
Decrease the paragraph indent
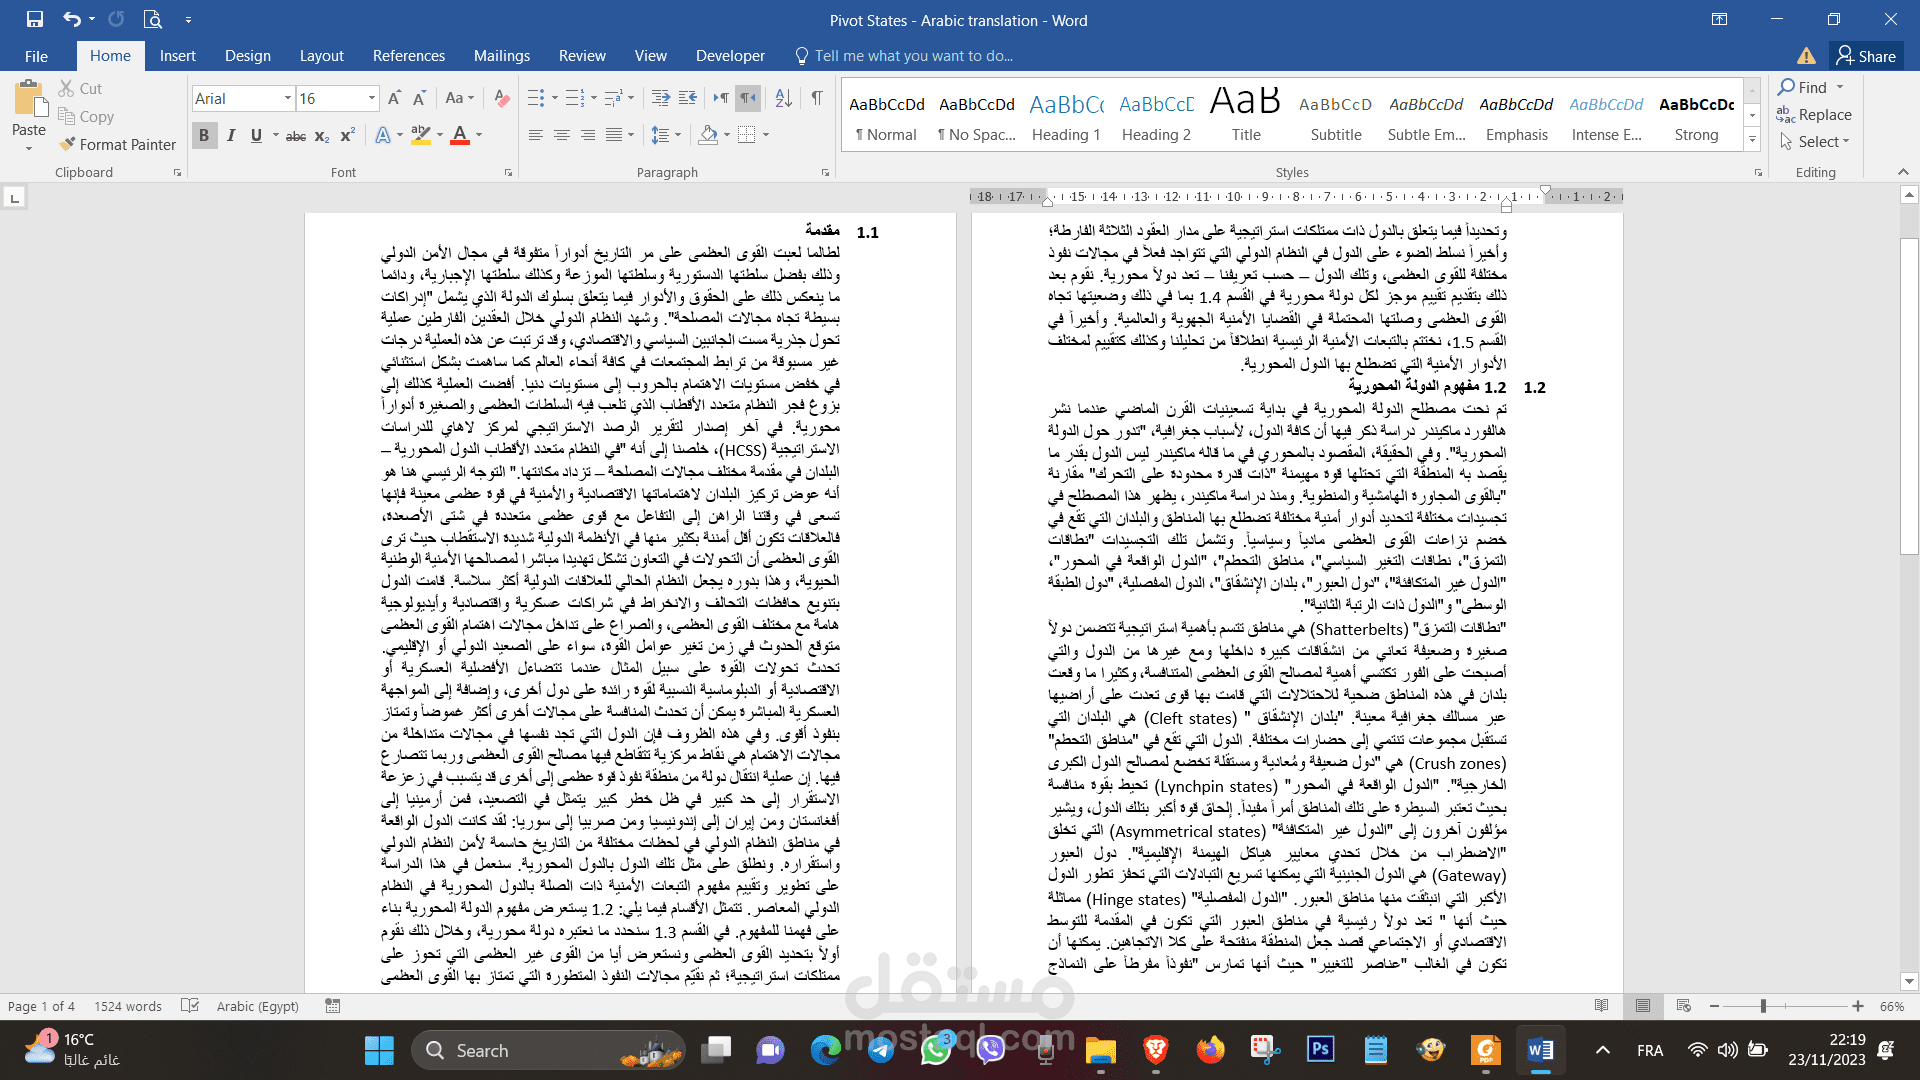tap(661, 98)
